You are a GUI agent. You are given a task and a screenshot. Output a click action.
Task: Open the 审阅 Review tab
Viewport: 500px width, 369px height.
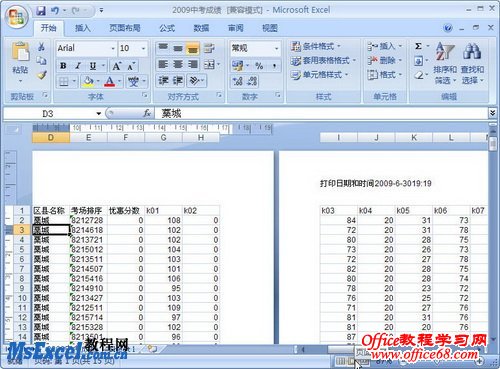pos(236,28)
